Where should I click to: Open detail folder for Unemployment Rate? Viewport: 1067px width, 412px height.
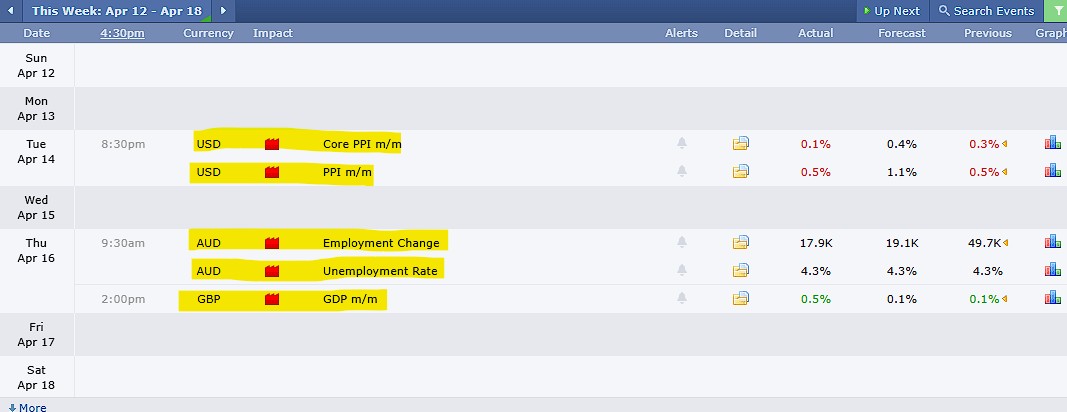740,270
